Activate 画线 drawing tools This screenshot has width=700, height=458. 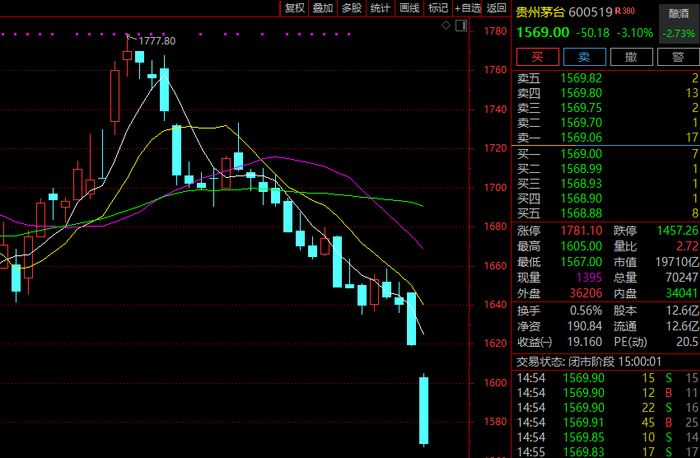(x=409, y=8)
